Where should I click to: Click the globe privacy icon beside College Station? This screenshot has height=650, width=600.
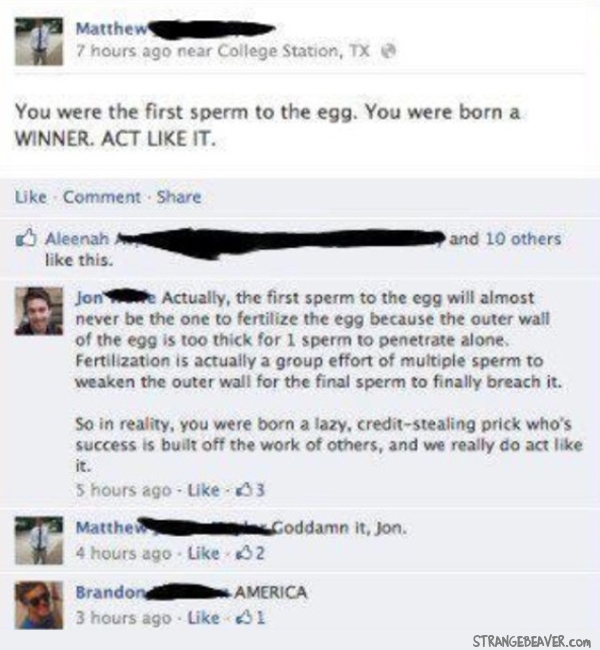389,51
